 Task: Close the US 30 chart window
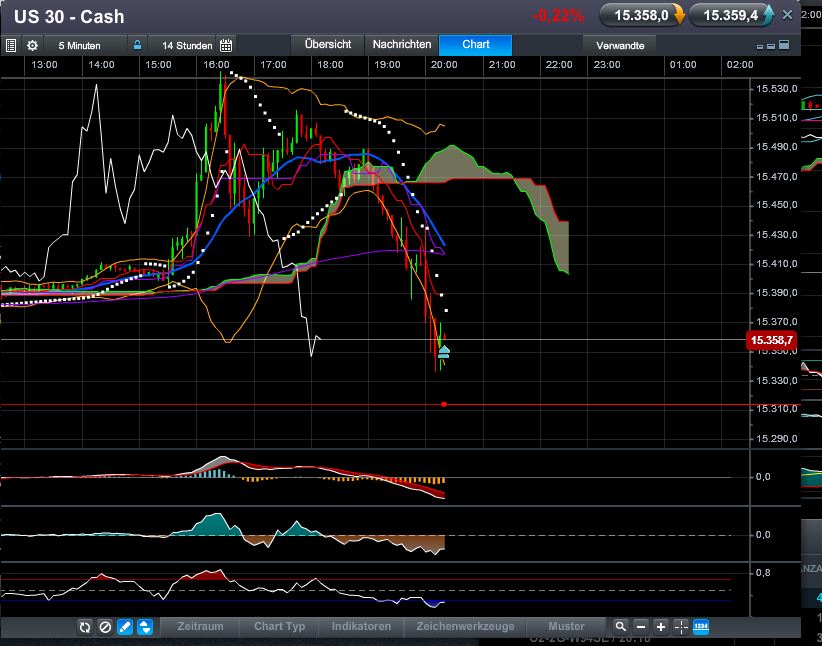[787, 15]
